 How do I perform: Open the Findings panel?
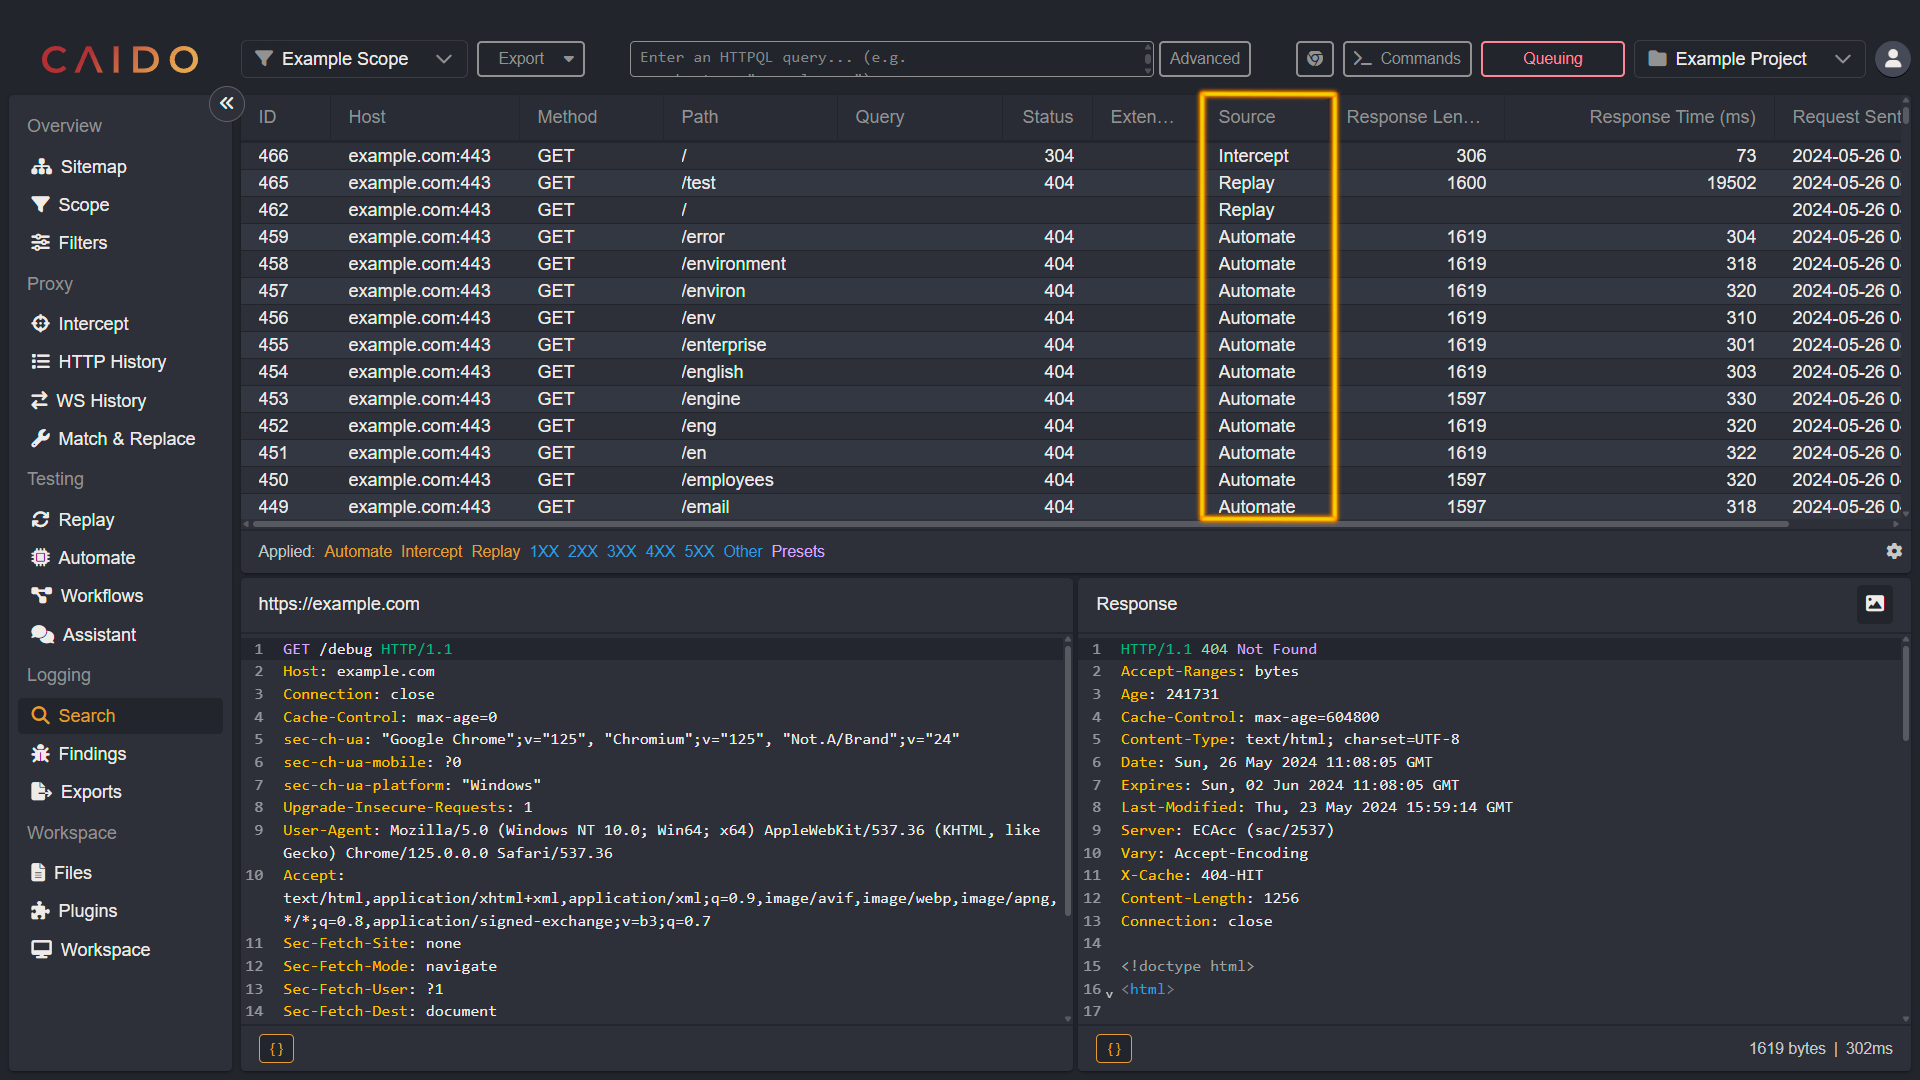91,753
